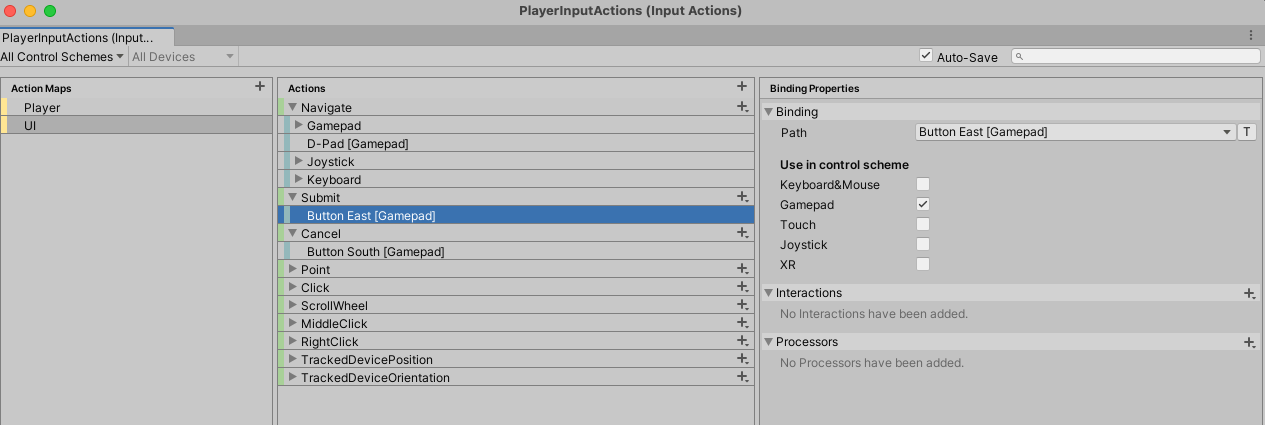This screenshot has width=1265, height=425.
Task: Add binding to Point action
Action: (742, 269)
